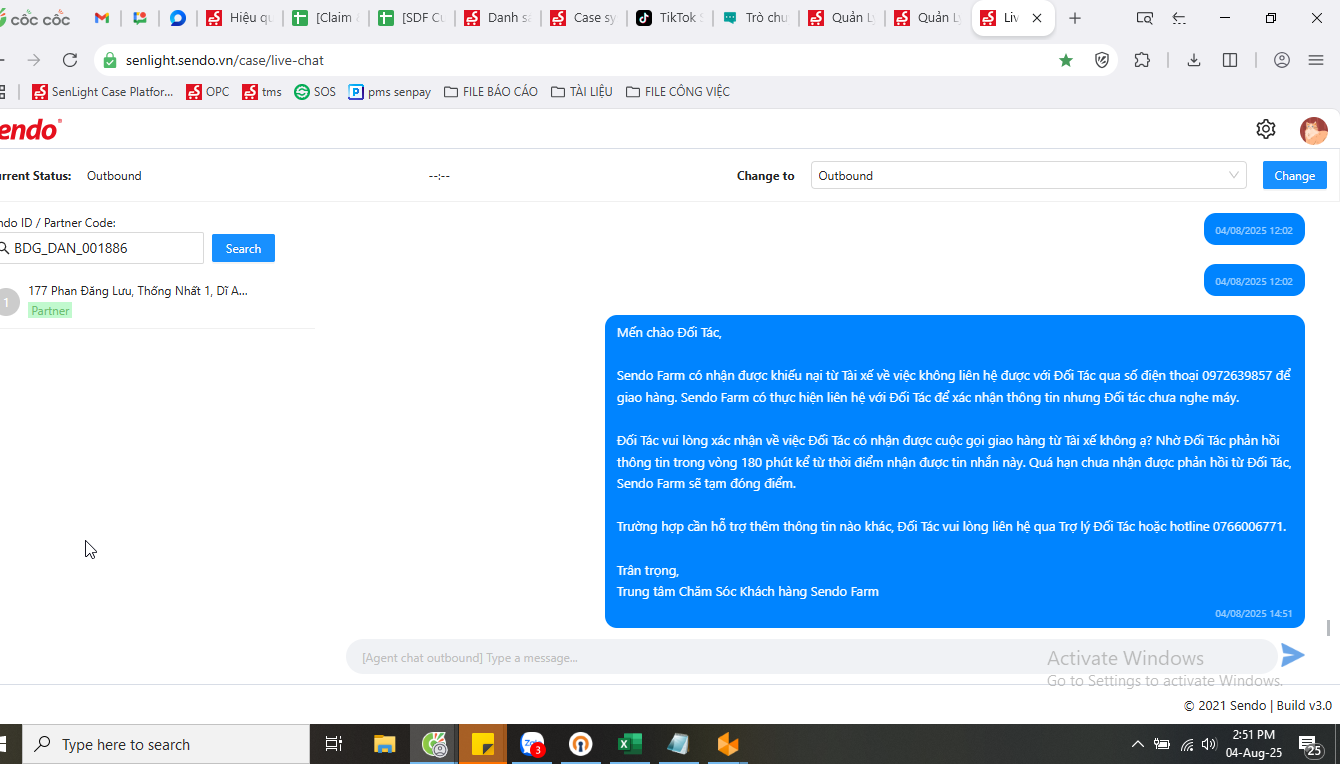
Task: Open File Explorer from taskbar
Action: (385, 744)
